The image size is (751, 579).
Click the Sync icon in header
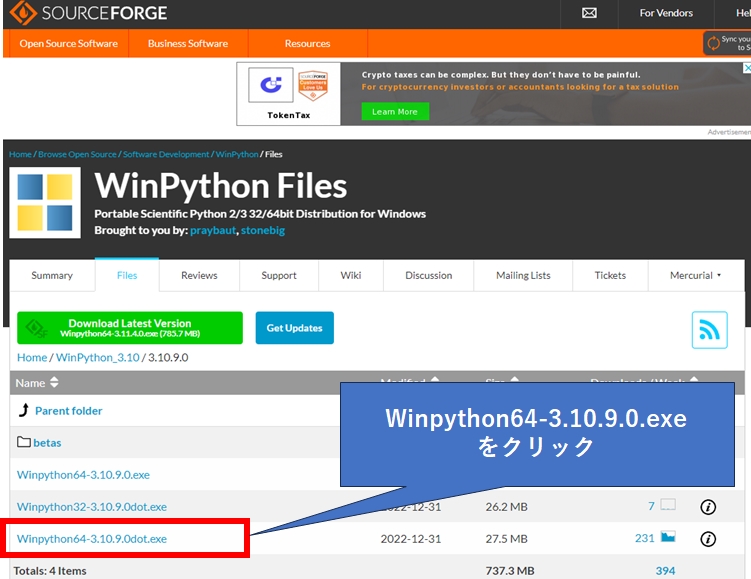tap(714, 43)
